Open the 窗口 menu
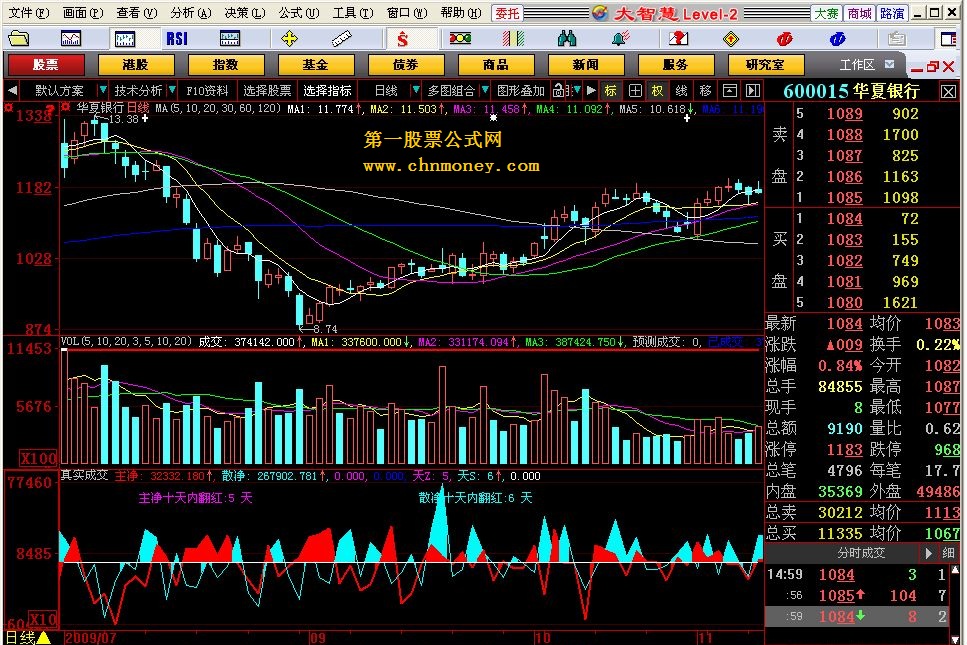 click(x=407, y=12)
